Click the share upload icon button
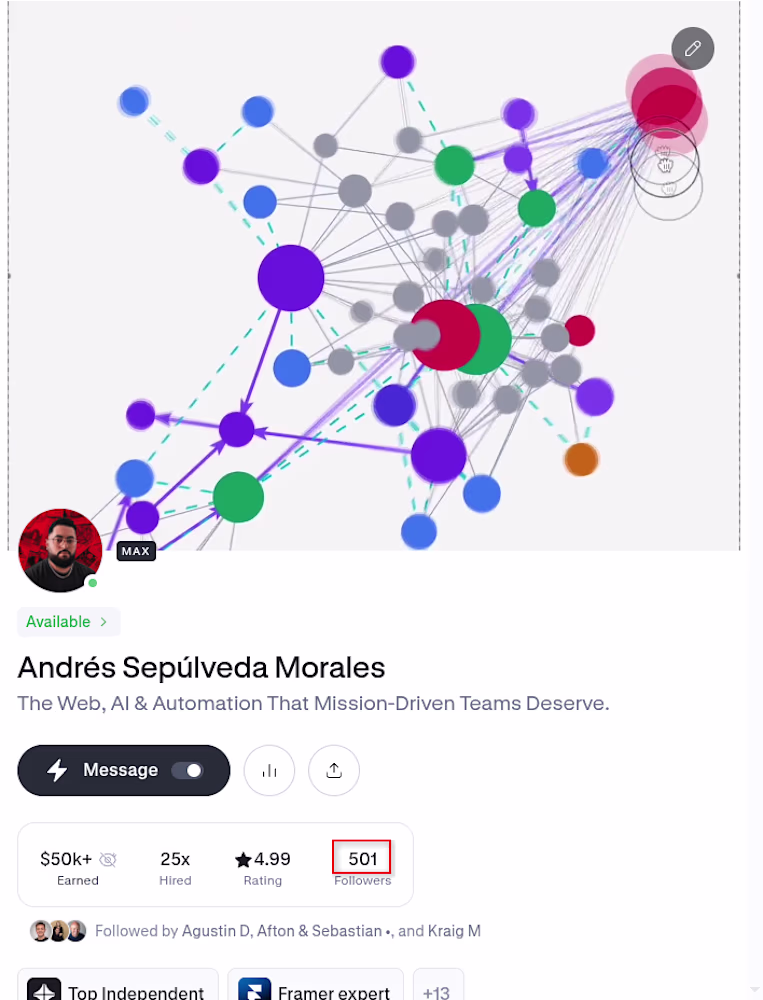This screenshot has height=1000, width=763. click(334, 770)
